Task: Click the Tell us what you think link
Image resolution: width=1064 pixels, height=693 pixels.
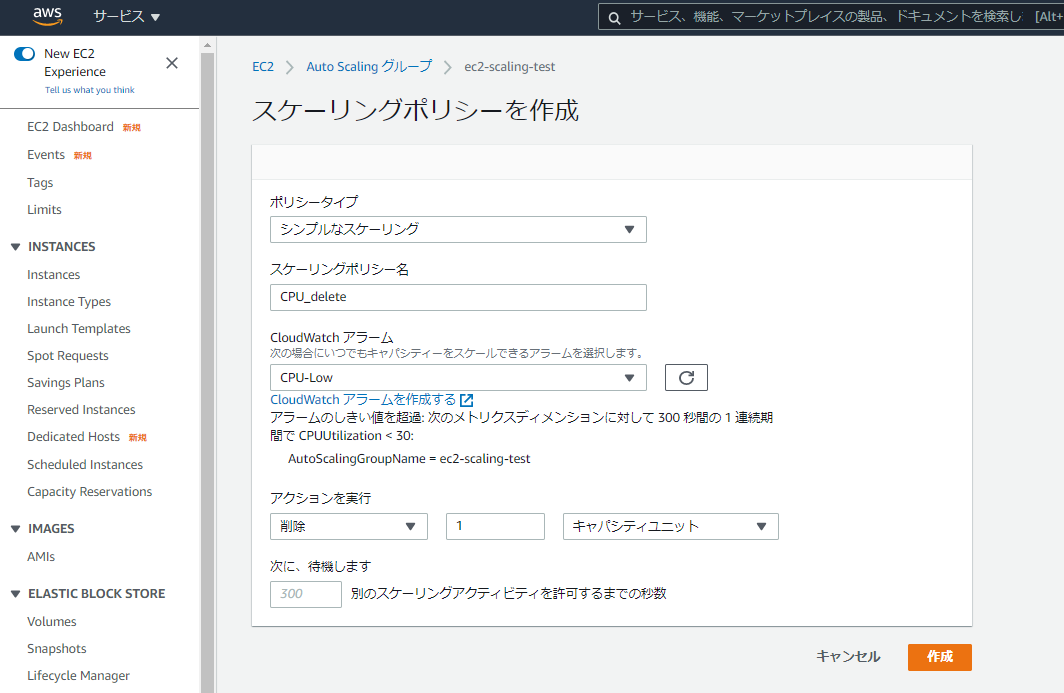Action: (x=90, y=90)
